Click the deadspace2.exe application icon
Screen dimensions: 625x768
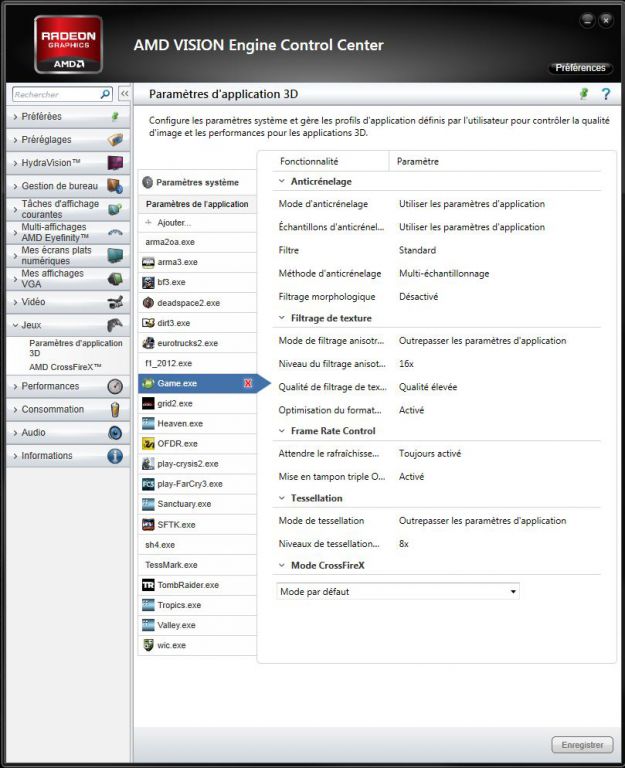coord(148,303)
